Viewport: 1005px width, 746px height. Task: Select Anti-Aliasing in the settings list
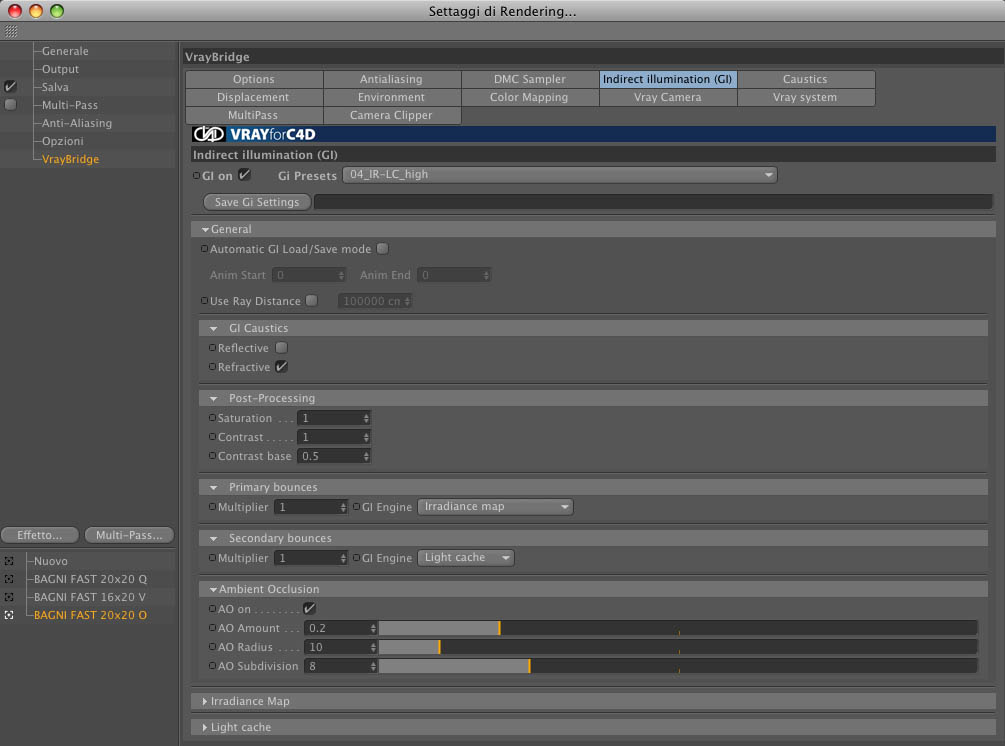point(76,122)
